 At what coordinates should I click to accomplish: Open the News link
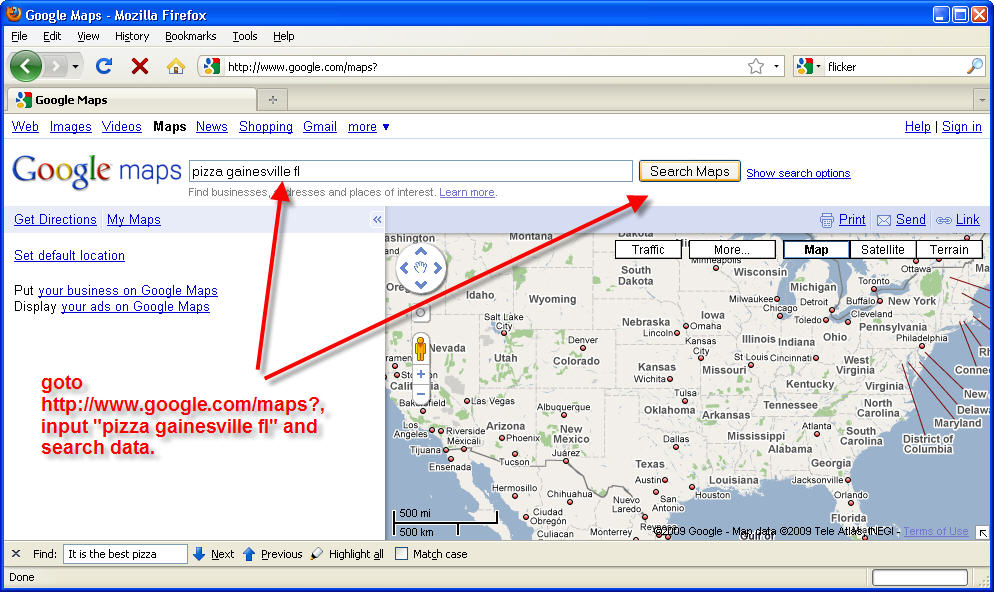[x=212, y=126]
